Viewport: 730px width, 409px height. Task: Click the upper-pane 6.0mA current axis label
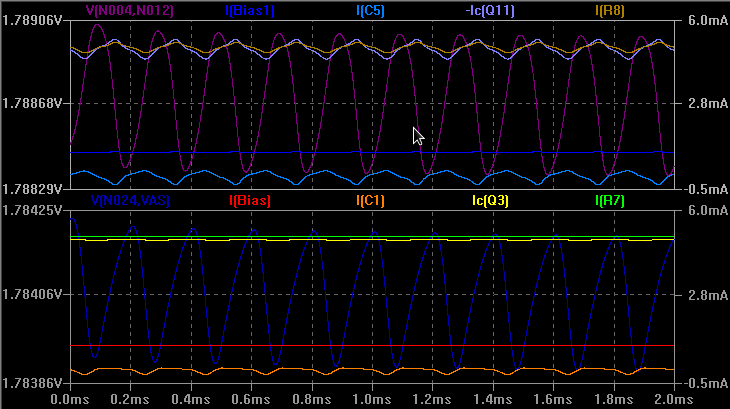(x=708, y=20)
